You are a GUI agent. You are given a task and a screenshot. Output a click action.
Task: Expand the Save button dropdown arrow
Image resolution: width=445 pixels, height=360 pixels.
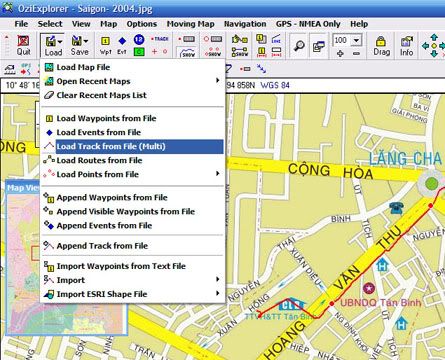[x=86, y=41]
